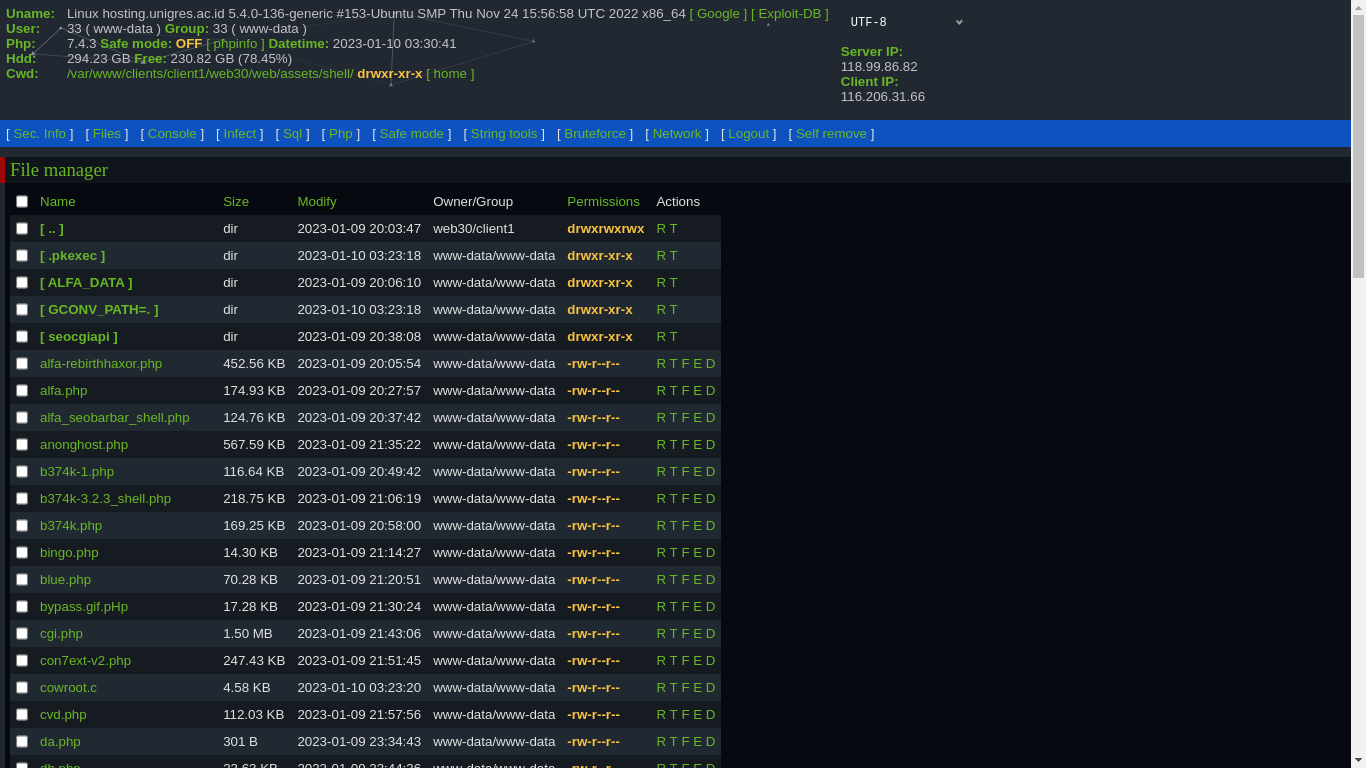The image size is (1366, 768).
Task: Sort by the Permissions column header
Action: [x=603, y=202]
